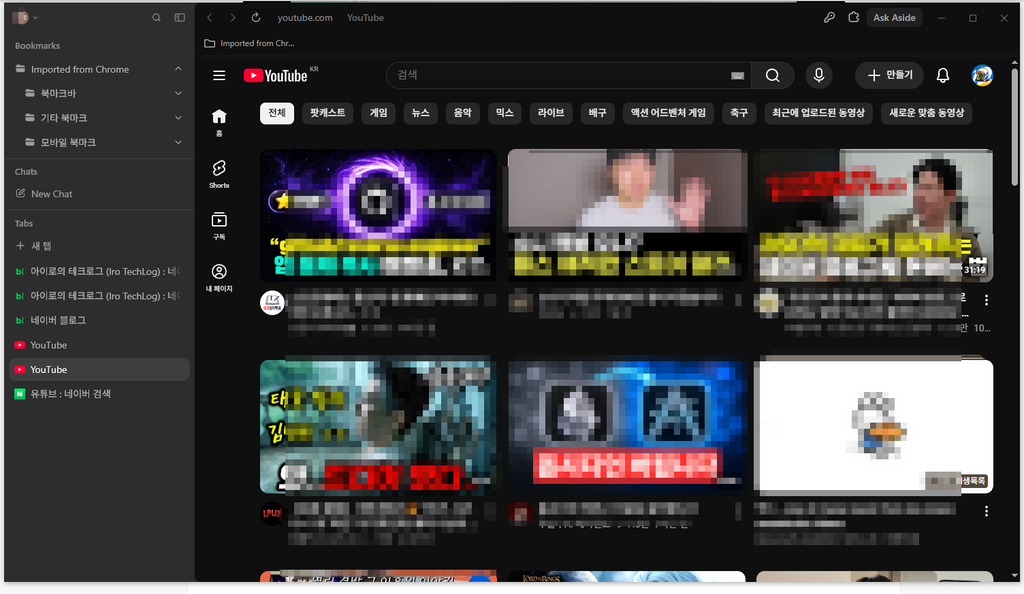Open Shorts from the mini sidebar
The height and width of the screenshot is (594, 1024).
[x=219, y=174]
